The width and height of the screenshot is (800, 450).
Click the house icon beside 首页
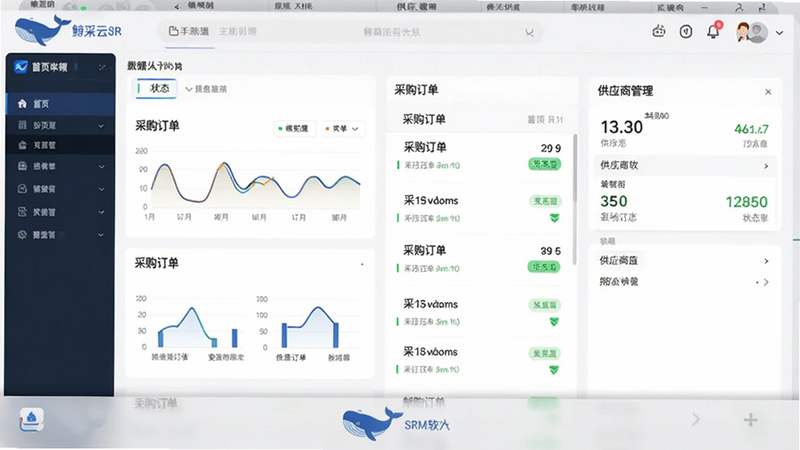tap(22, 104)
